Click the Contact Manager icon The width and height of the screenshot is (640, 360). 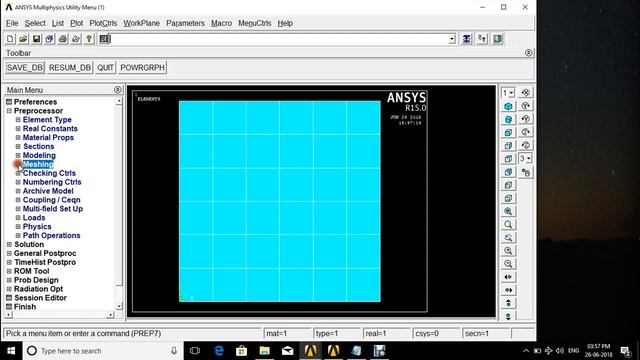click(498, 39)
